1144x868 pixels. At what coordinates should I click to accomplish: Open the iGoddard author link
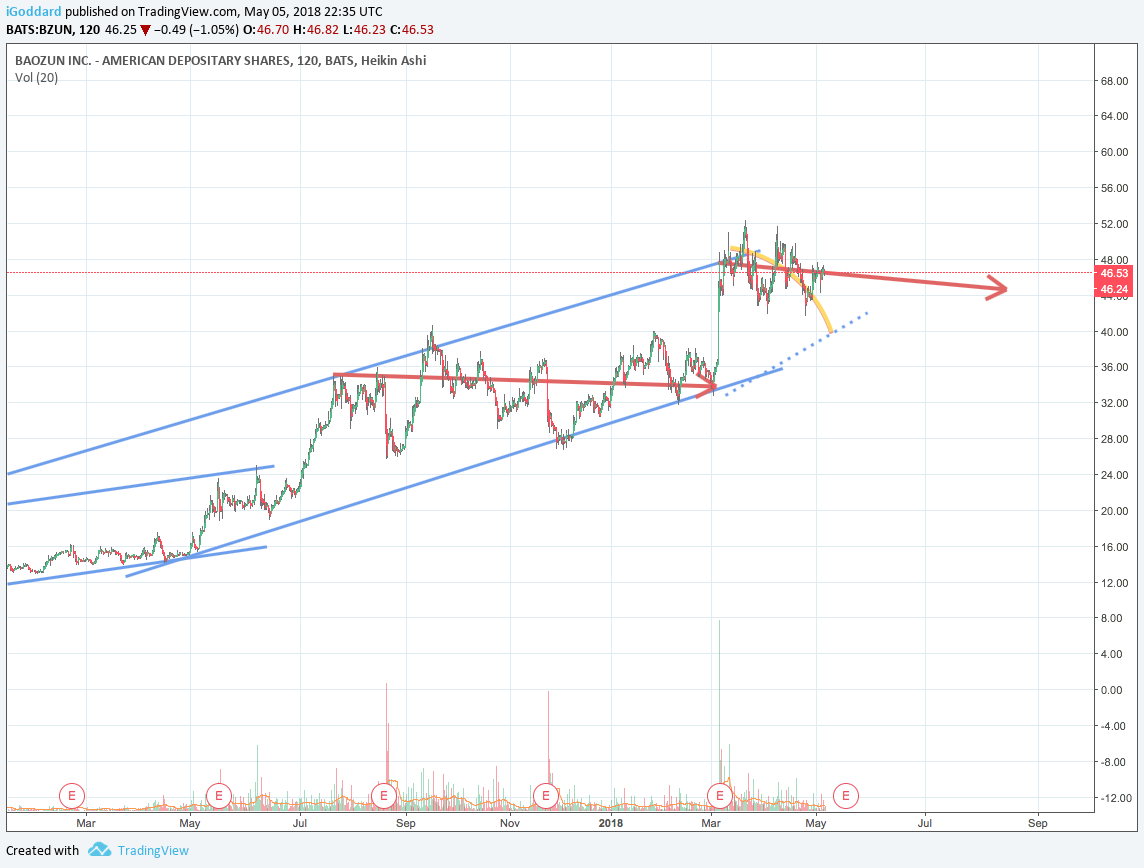34,12
